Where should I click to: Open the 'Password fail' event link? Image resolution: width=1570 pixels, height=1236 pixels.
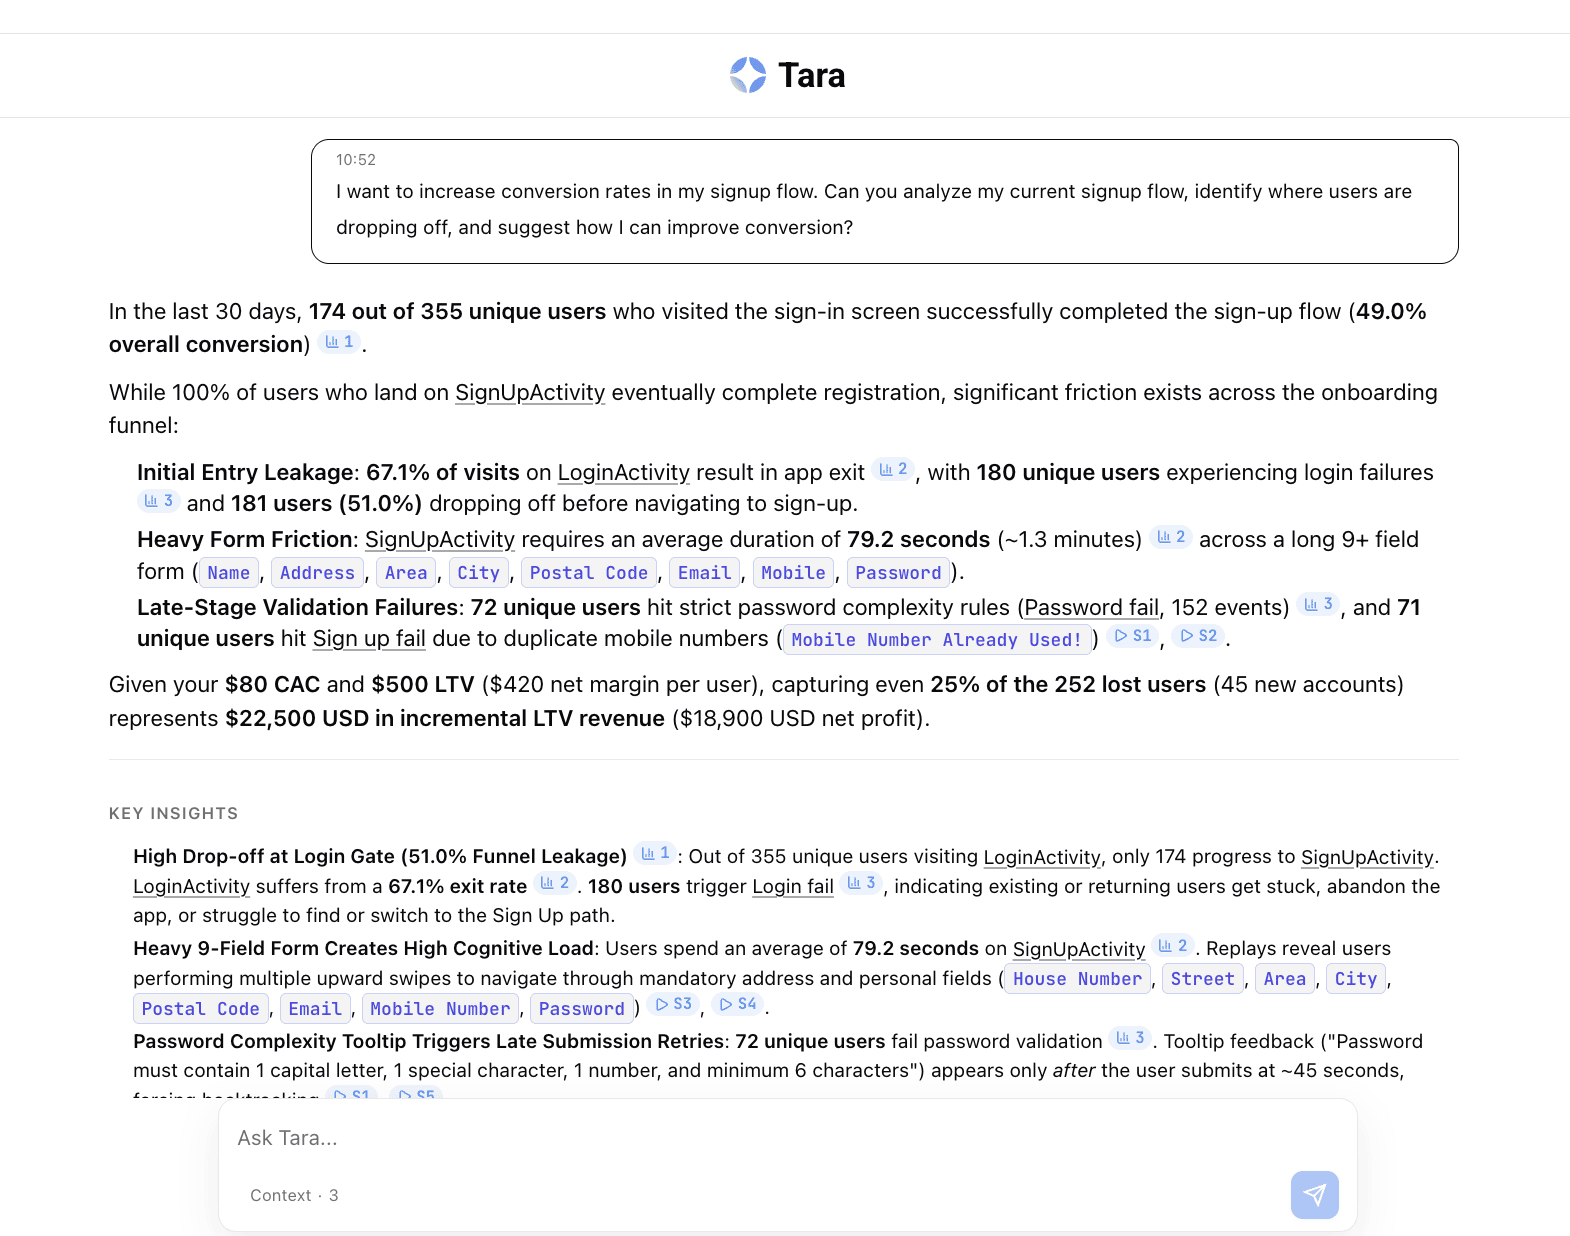[1091, 608]
